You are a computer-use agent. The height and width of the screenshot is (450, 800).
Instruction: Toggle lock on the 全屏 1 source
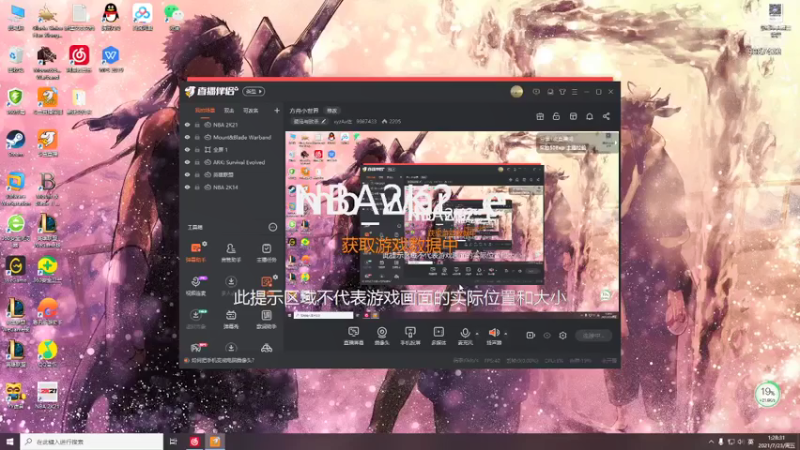tap(197, 149)
